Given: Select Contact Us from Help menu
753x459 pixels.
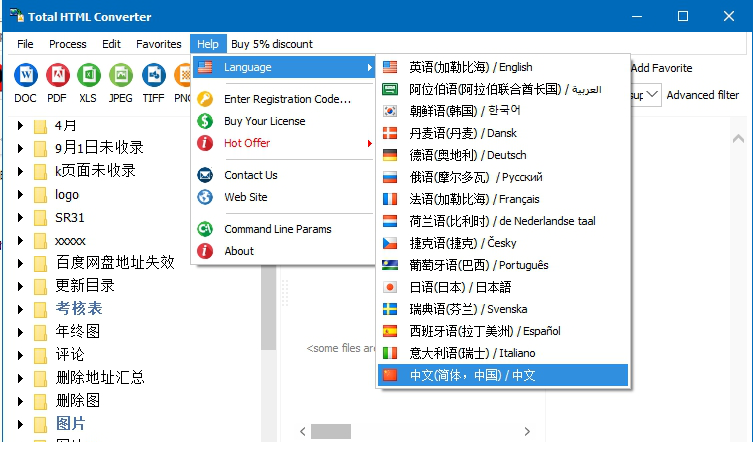Looking at the screenshot, I should (283, 175).
